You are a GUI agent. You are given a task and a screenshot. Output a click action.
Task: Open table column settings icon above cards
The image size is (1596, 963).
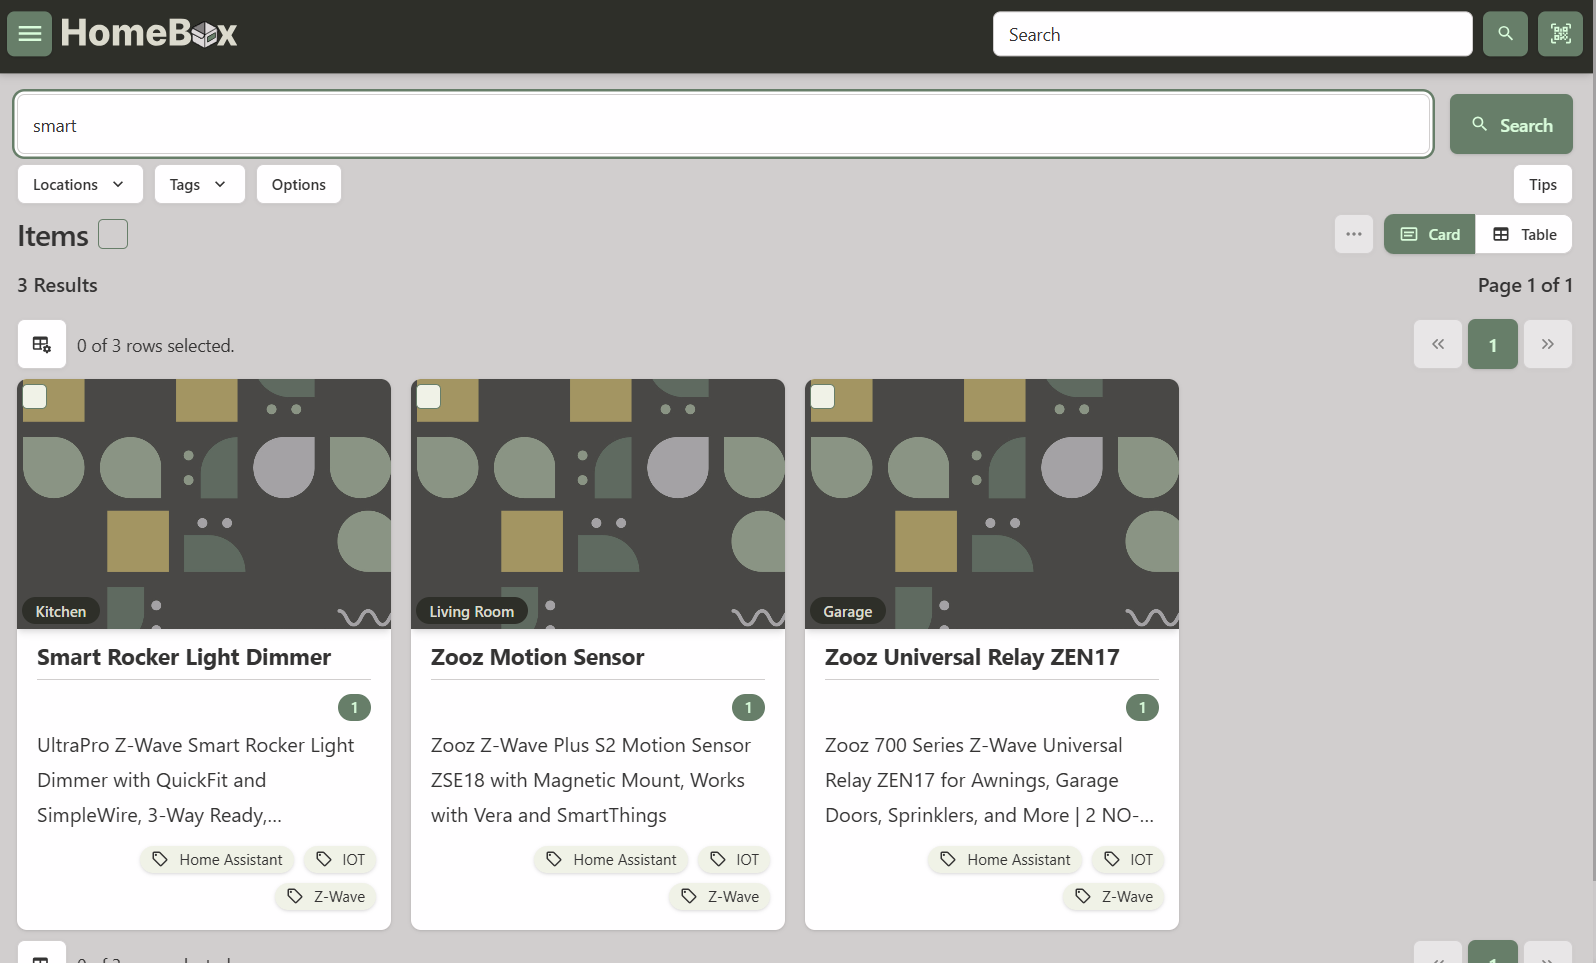[42, 345]
